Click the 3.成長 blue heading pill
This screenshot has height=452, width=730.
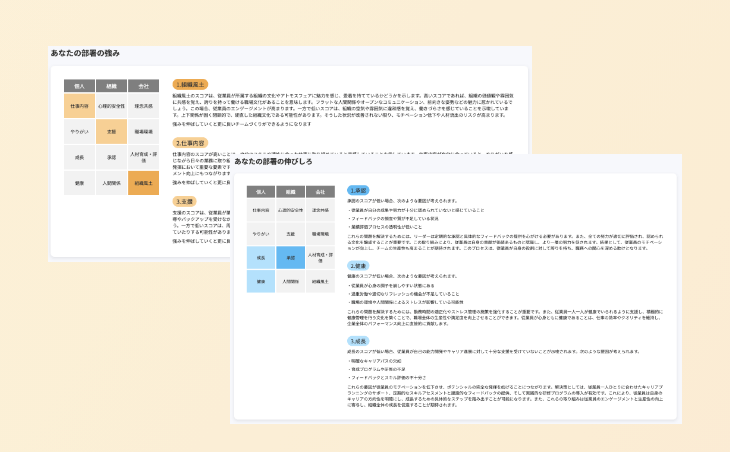tap(358, 341)
